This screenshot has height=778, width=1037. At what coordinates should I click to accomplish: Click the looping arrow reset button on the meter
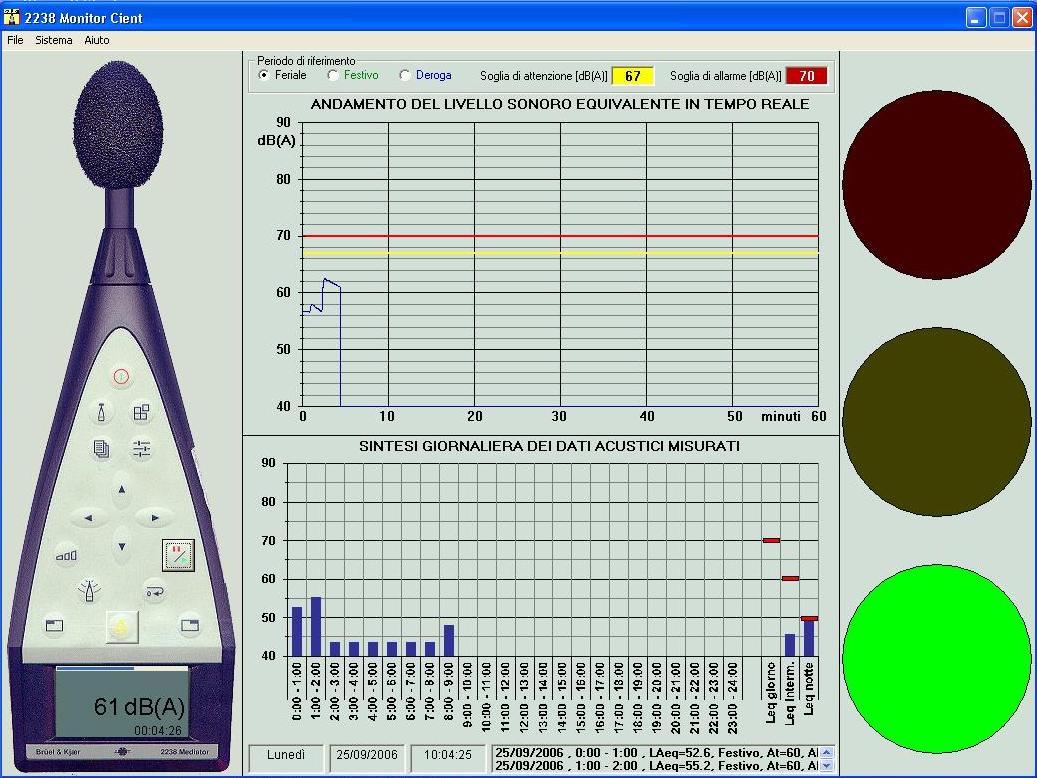(155, 591)
